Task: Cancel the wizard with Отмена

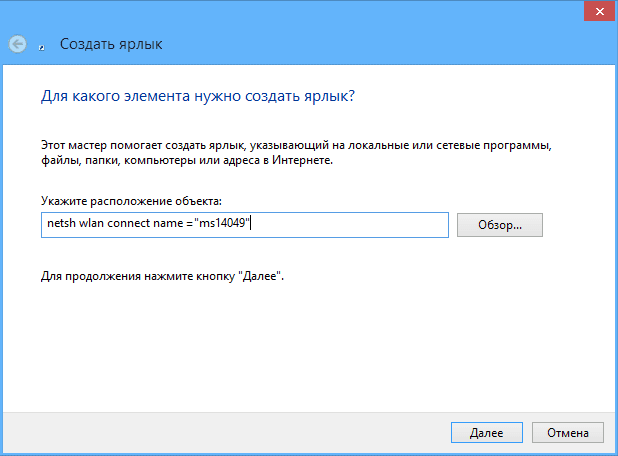Action: point(568,433)
